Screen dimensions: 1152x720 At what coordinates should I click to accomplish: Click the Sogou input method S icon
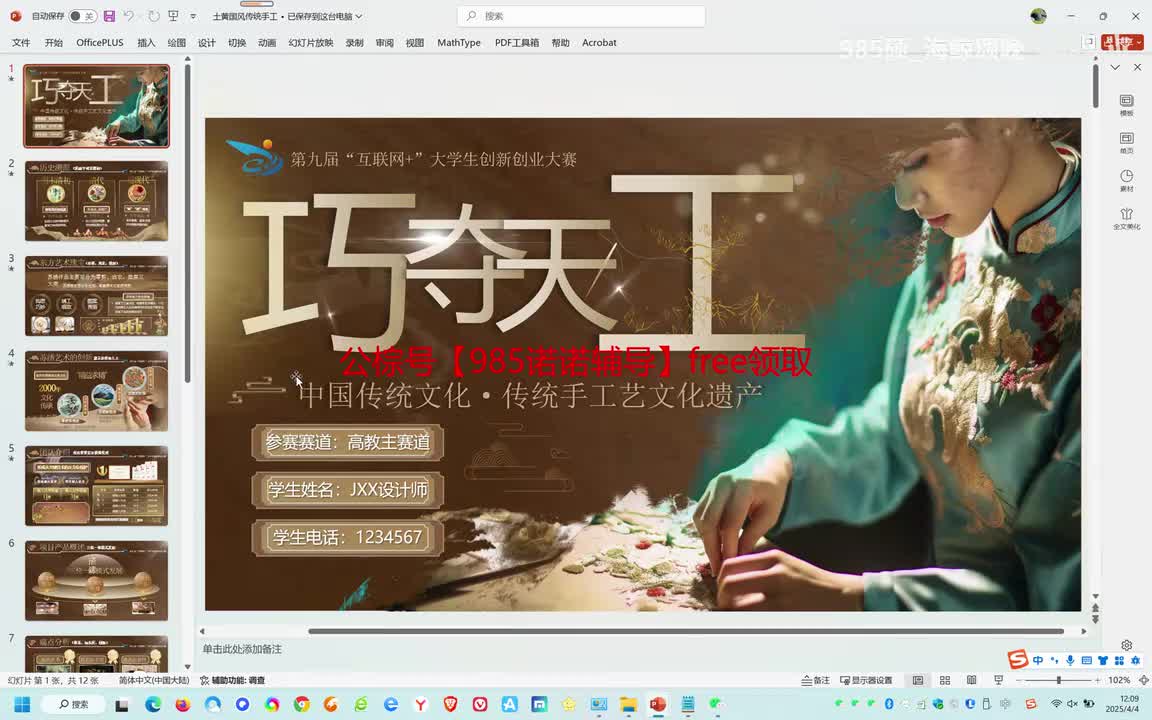pyautogui.click(x=1018, y=659)
